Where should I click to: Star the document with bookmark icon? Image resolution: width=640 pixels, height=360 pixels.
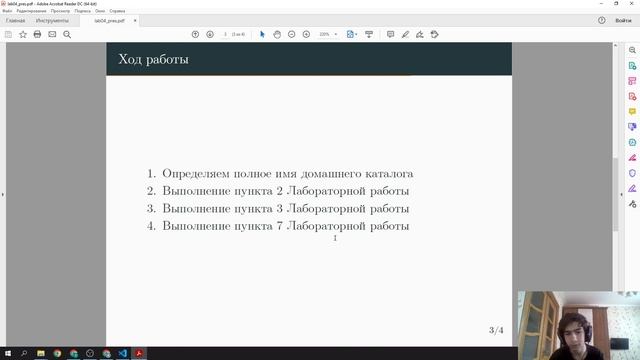23,35
